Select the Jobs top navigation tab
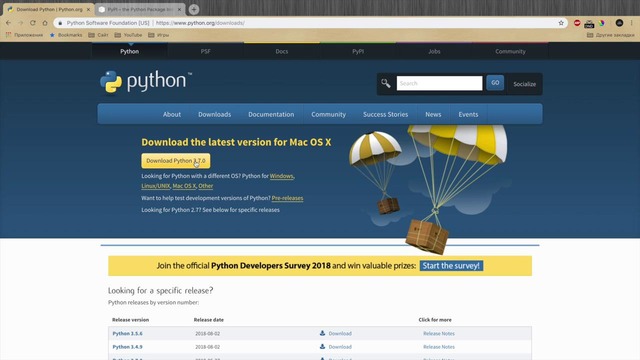This screenshot has height=360, width=640. coord(434,51)
